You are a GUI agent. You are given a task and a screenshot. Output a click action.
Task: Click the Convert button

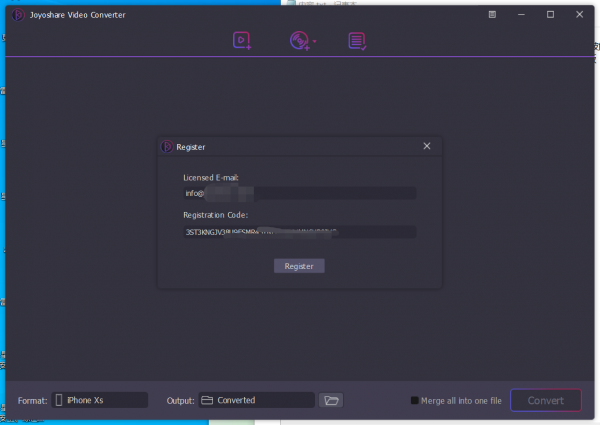tap(546, 401)
